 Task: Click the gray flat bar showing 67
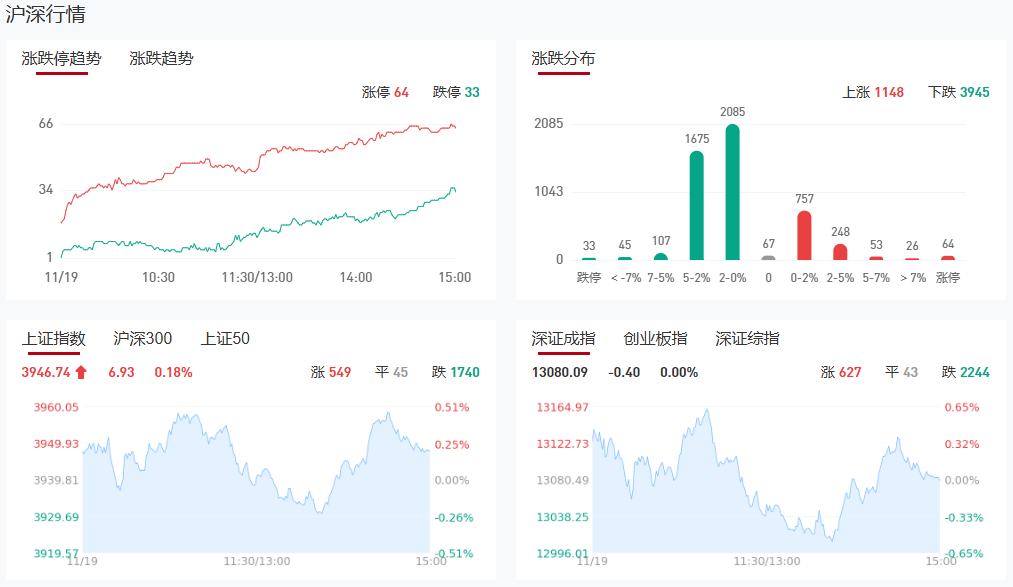(x=768, y=257)
